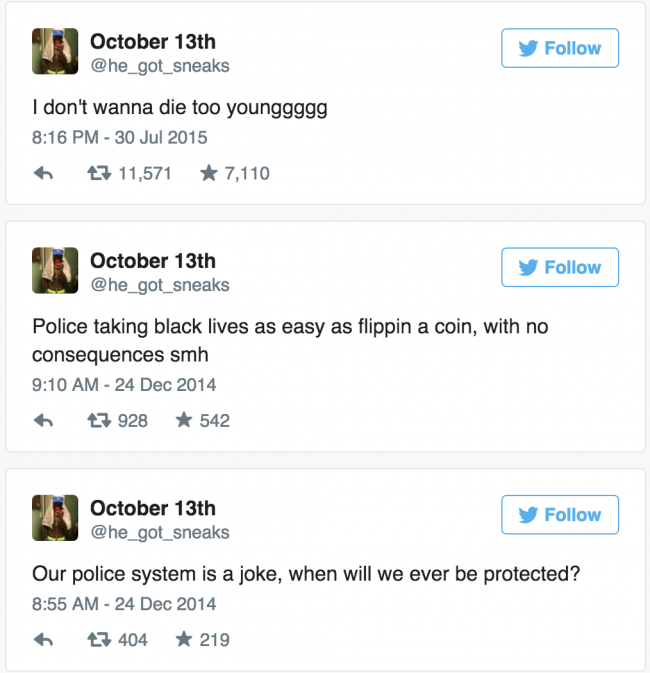650x673 pixels.
Task: Retweet the tweet with 11,571 retweets
Action: click(99, 173)
